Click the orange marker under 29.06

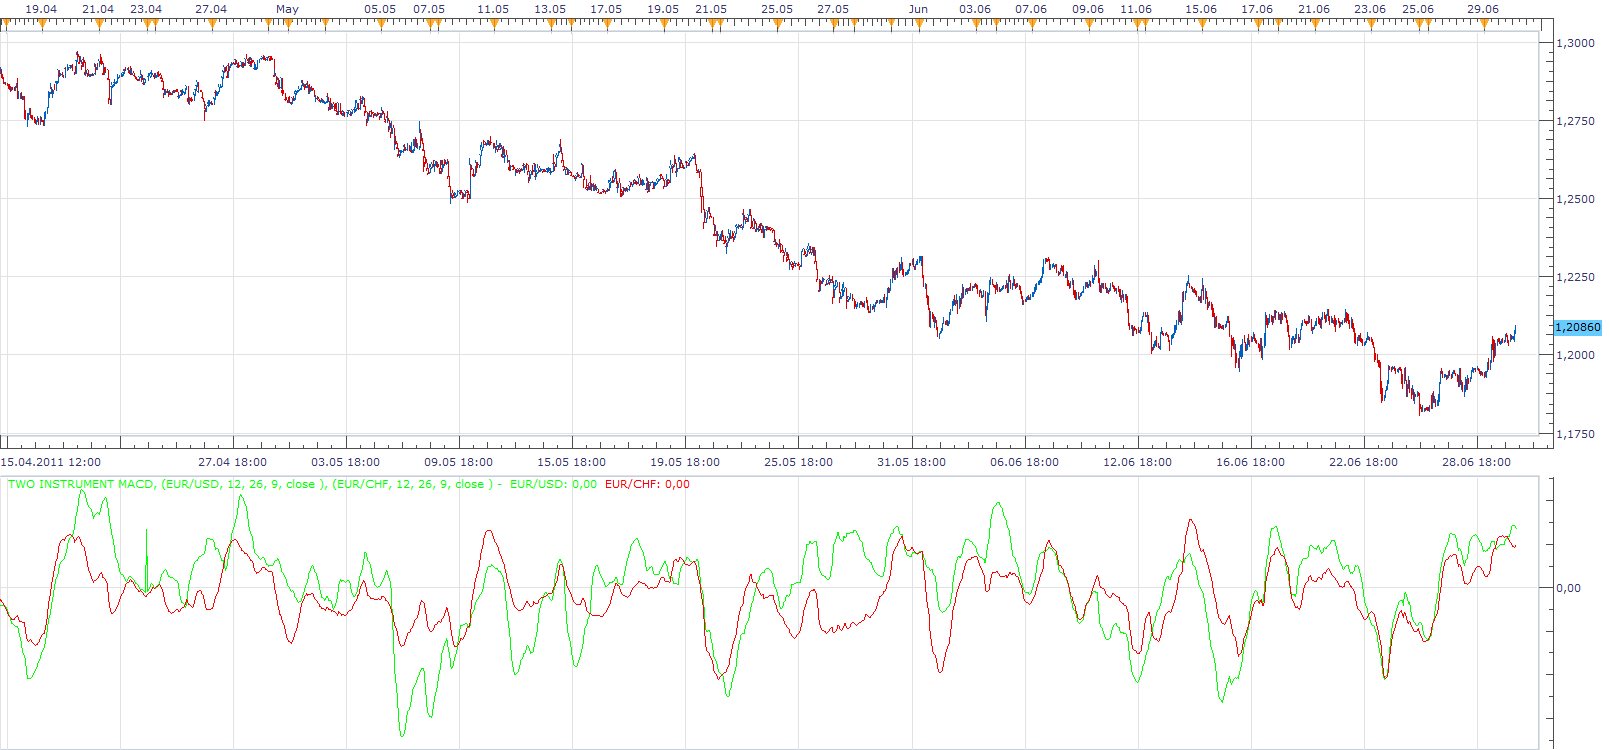[x=1483, y=24]
